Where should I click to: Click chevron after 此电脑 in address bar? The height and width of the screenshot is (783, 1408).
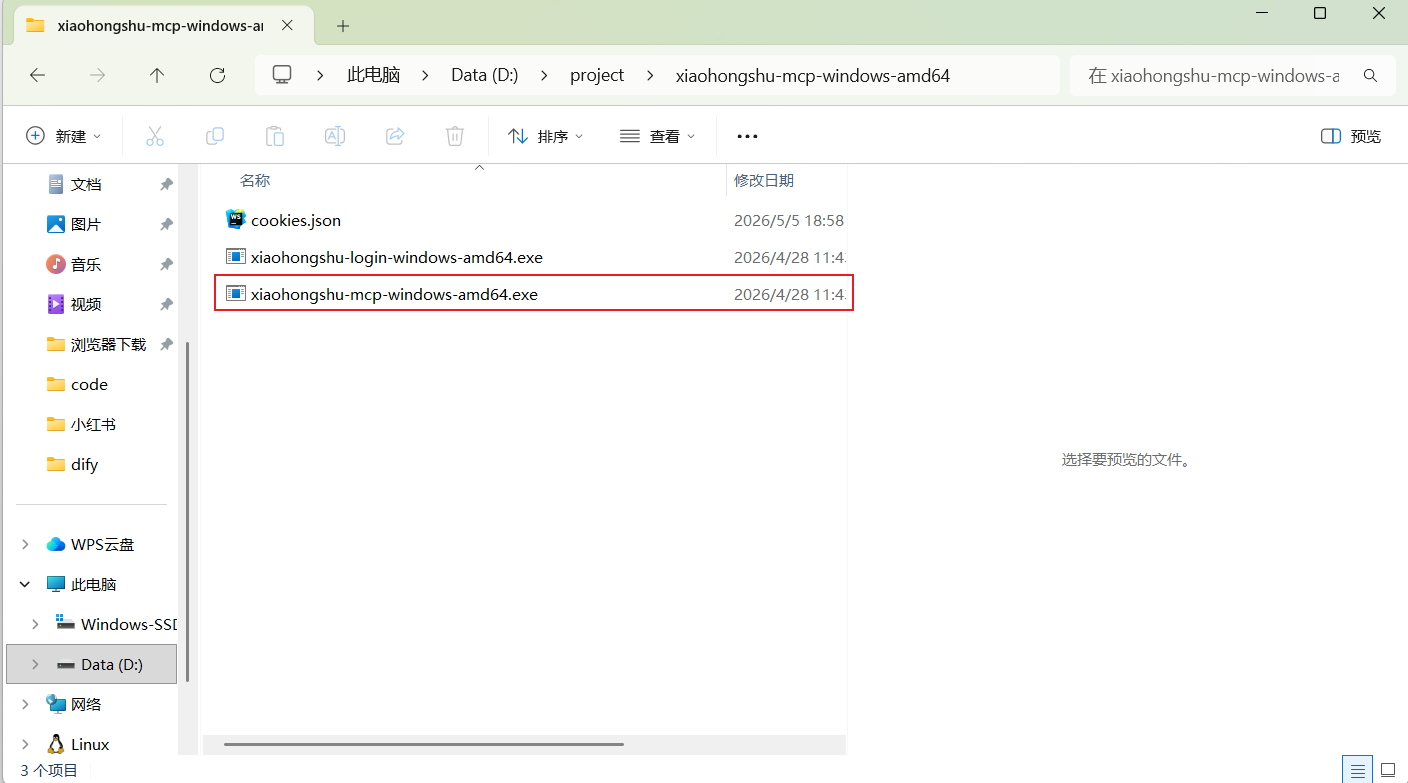point(425,75)
